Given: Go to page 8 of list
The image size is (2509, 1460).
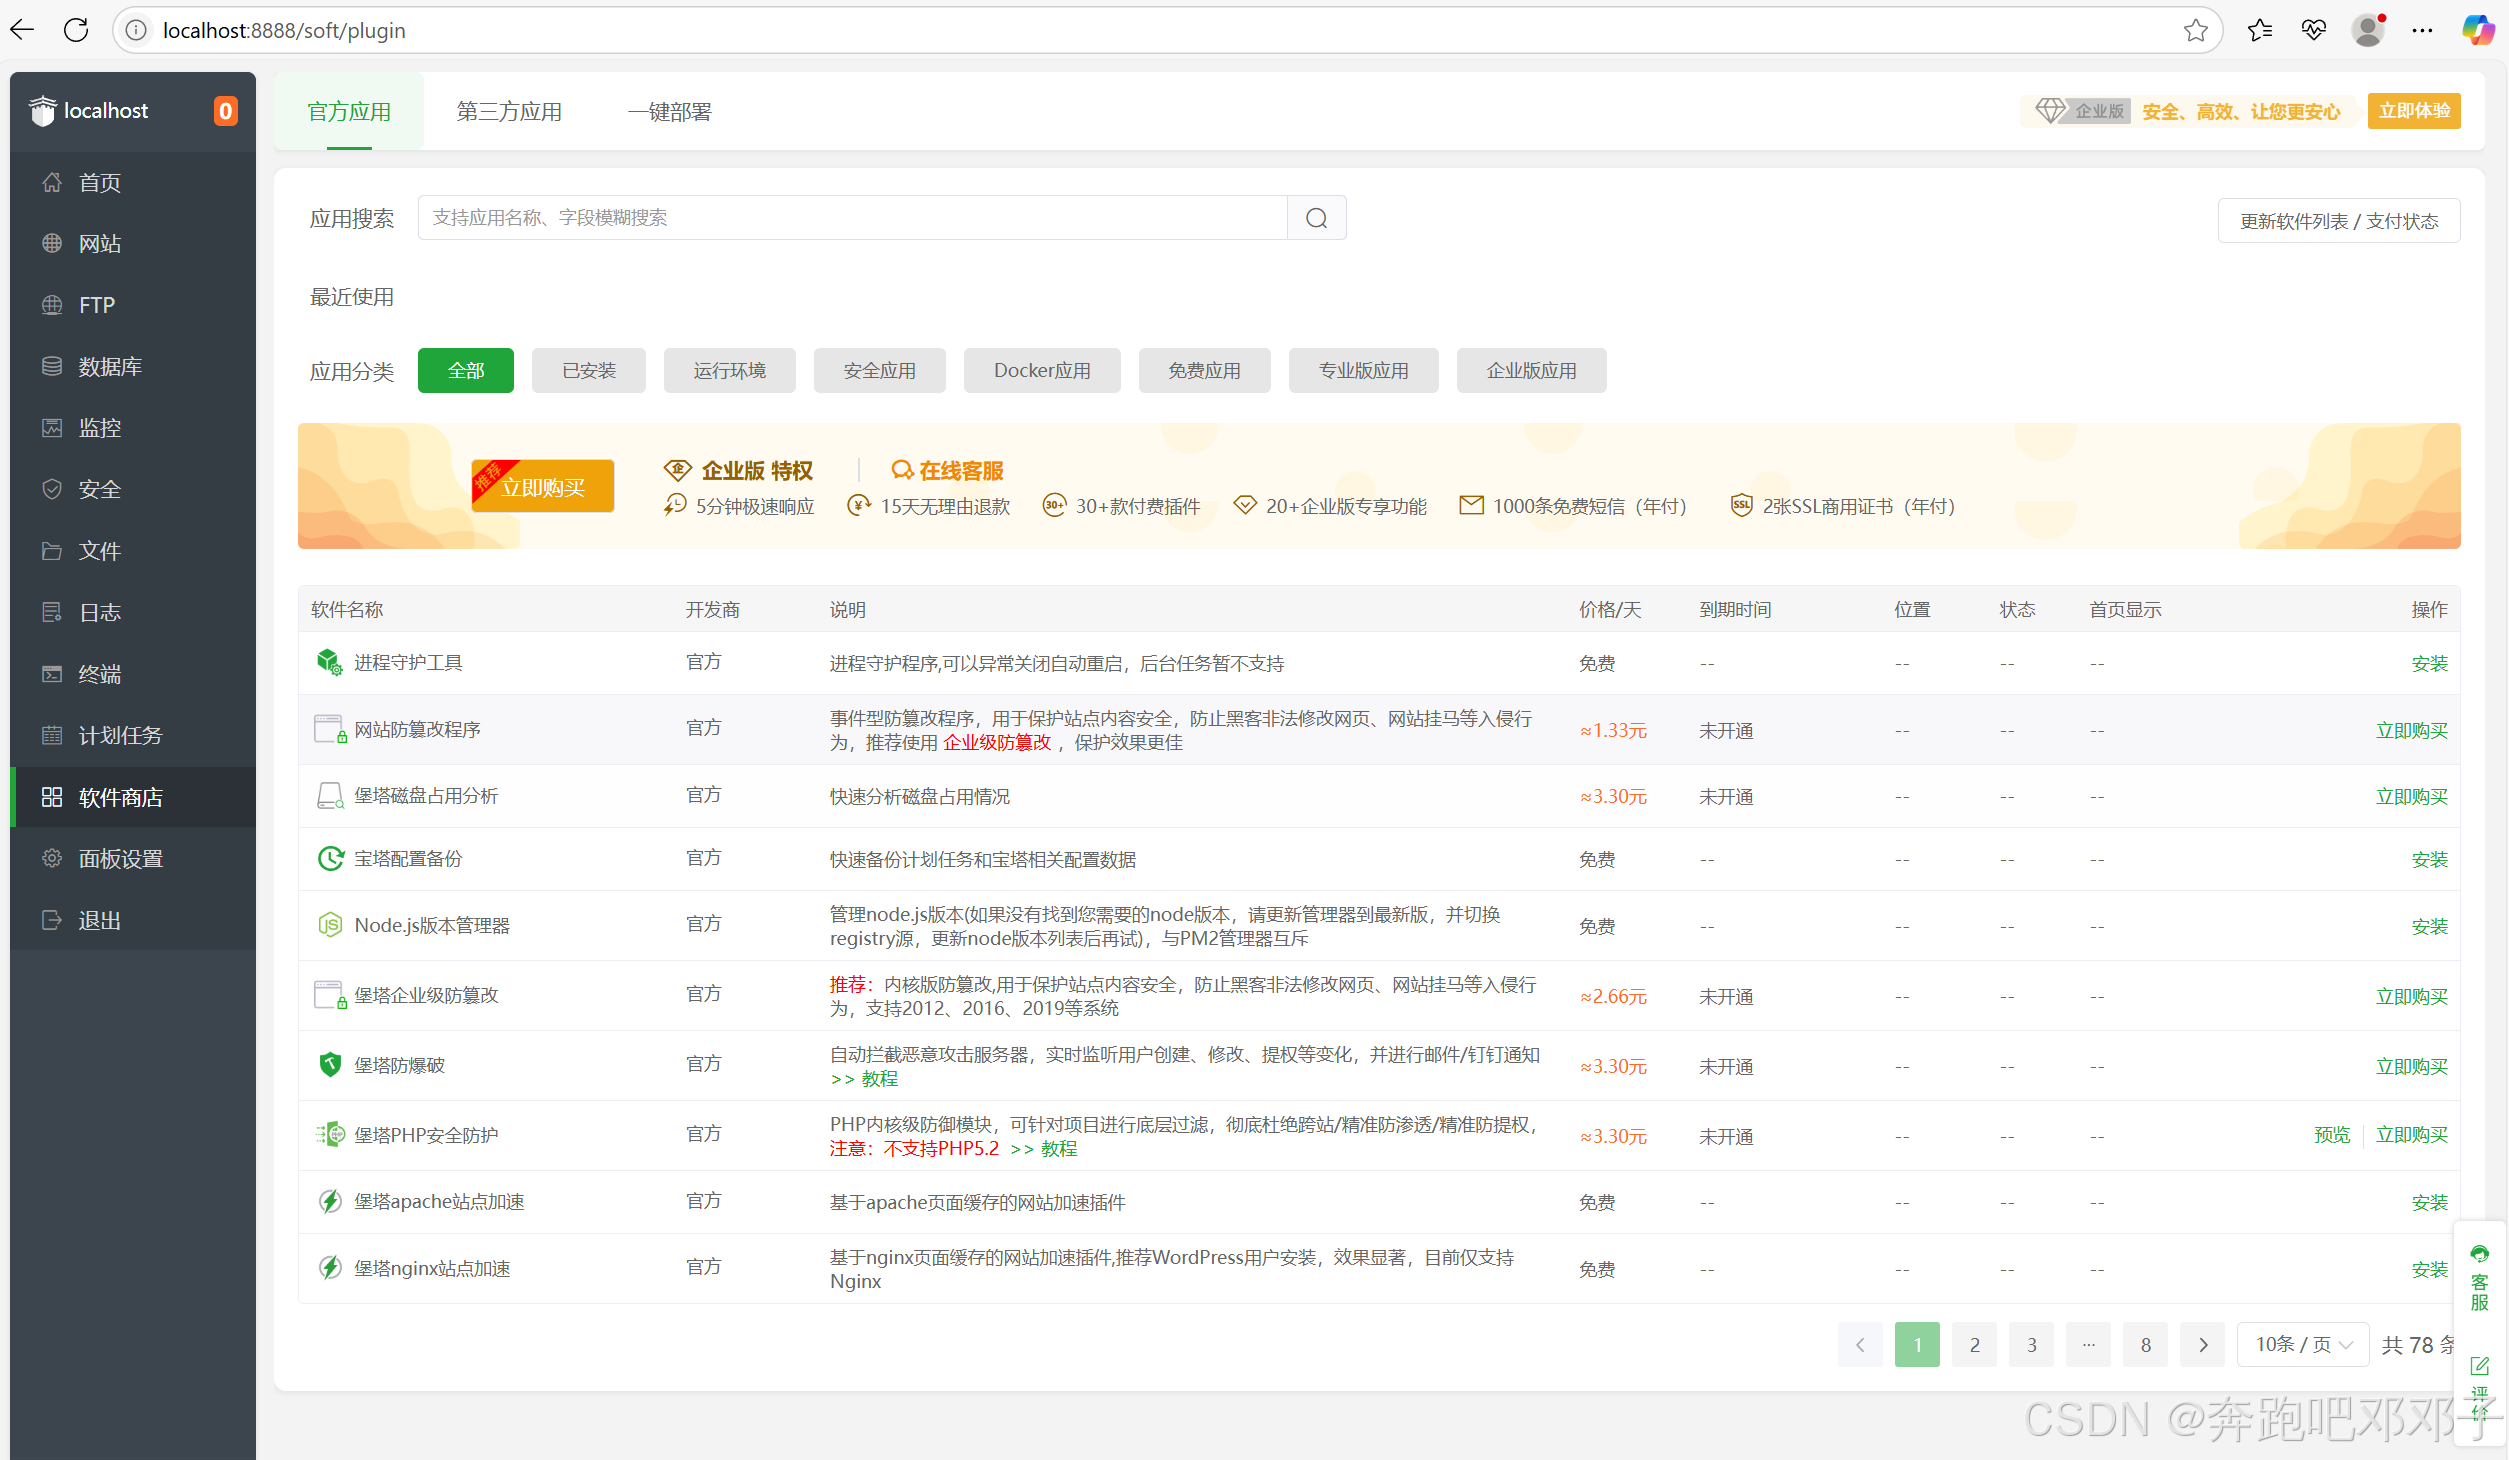Looking at the screenshot, I should pos(2145,1344).
